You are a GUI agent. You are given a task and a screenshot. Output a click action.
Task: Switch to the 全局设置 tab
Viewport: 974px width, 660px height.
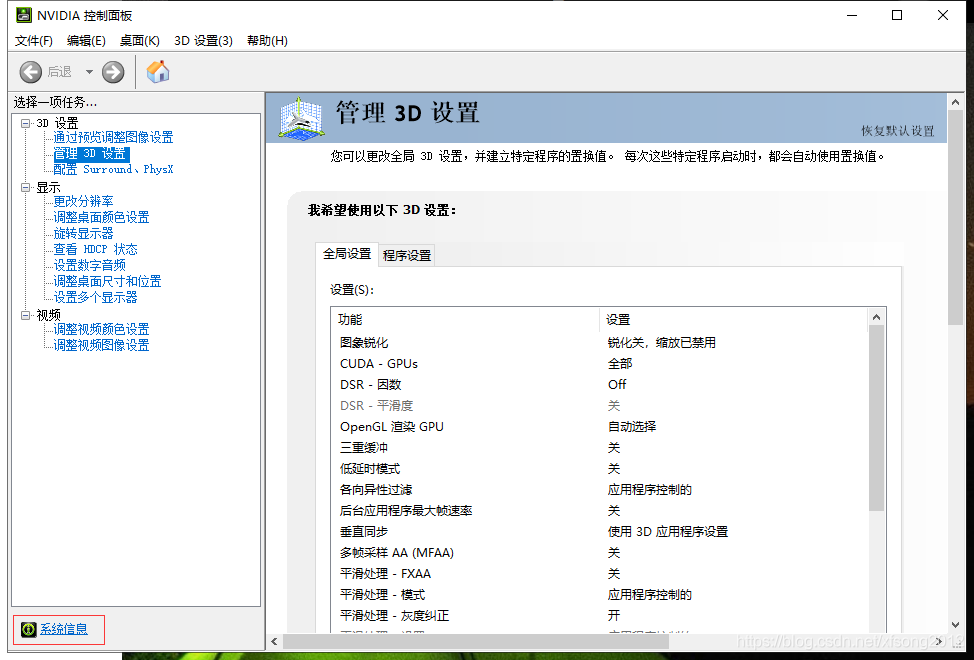click(x=347, y=254)
